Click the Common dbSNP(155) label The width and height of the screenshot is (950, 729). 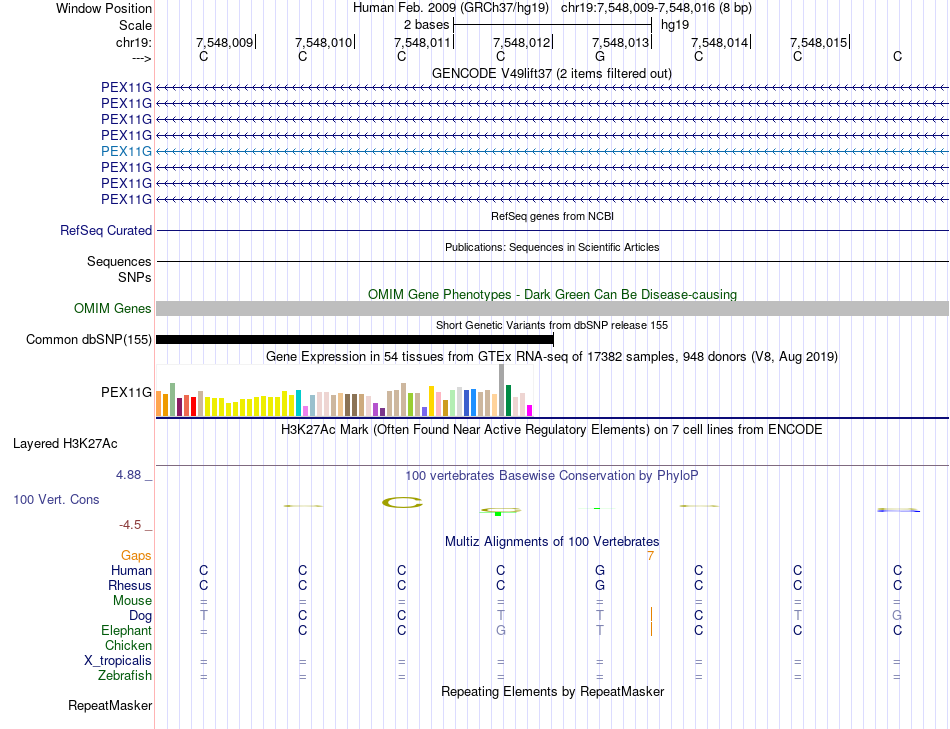click(x=88, y=339)
